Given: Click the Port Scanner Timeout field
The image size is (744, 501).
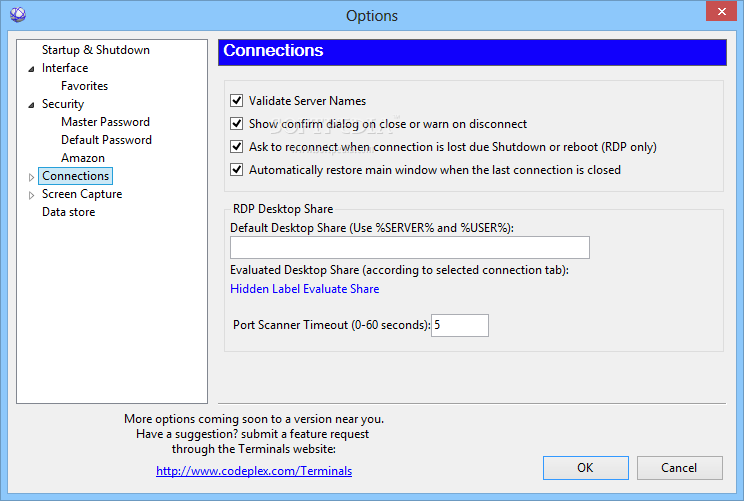Looking at the screenshot, I should [459, 325].
